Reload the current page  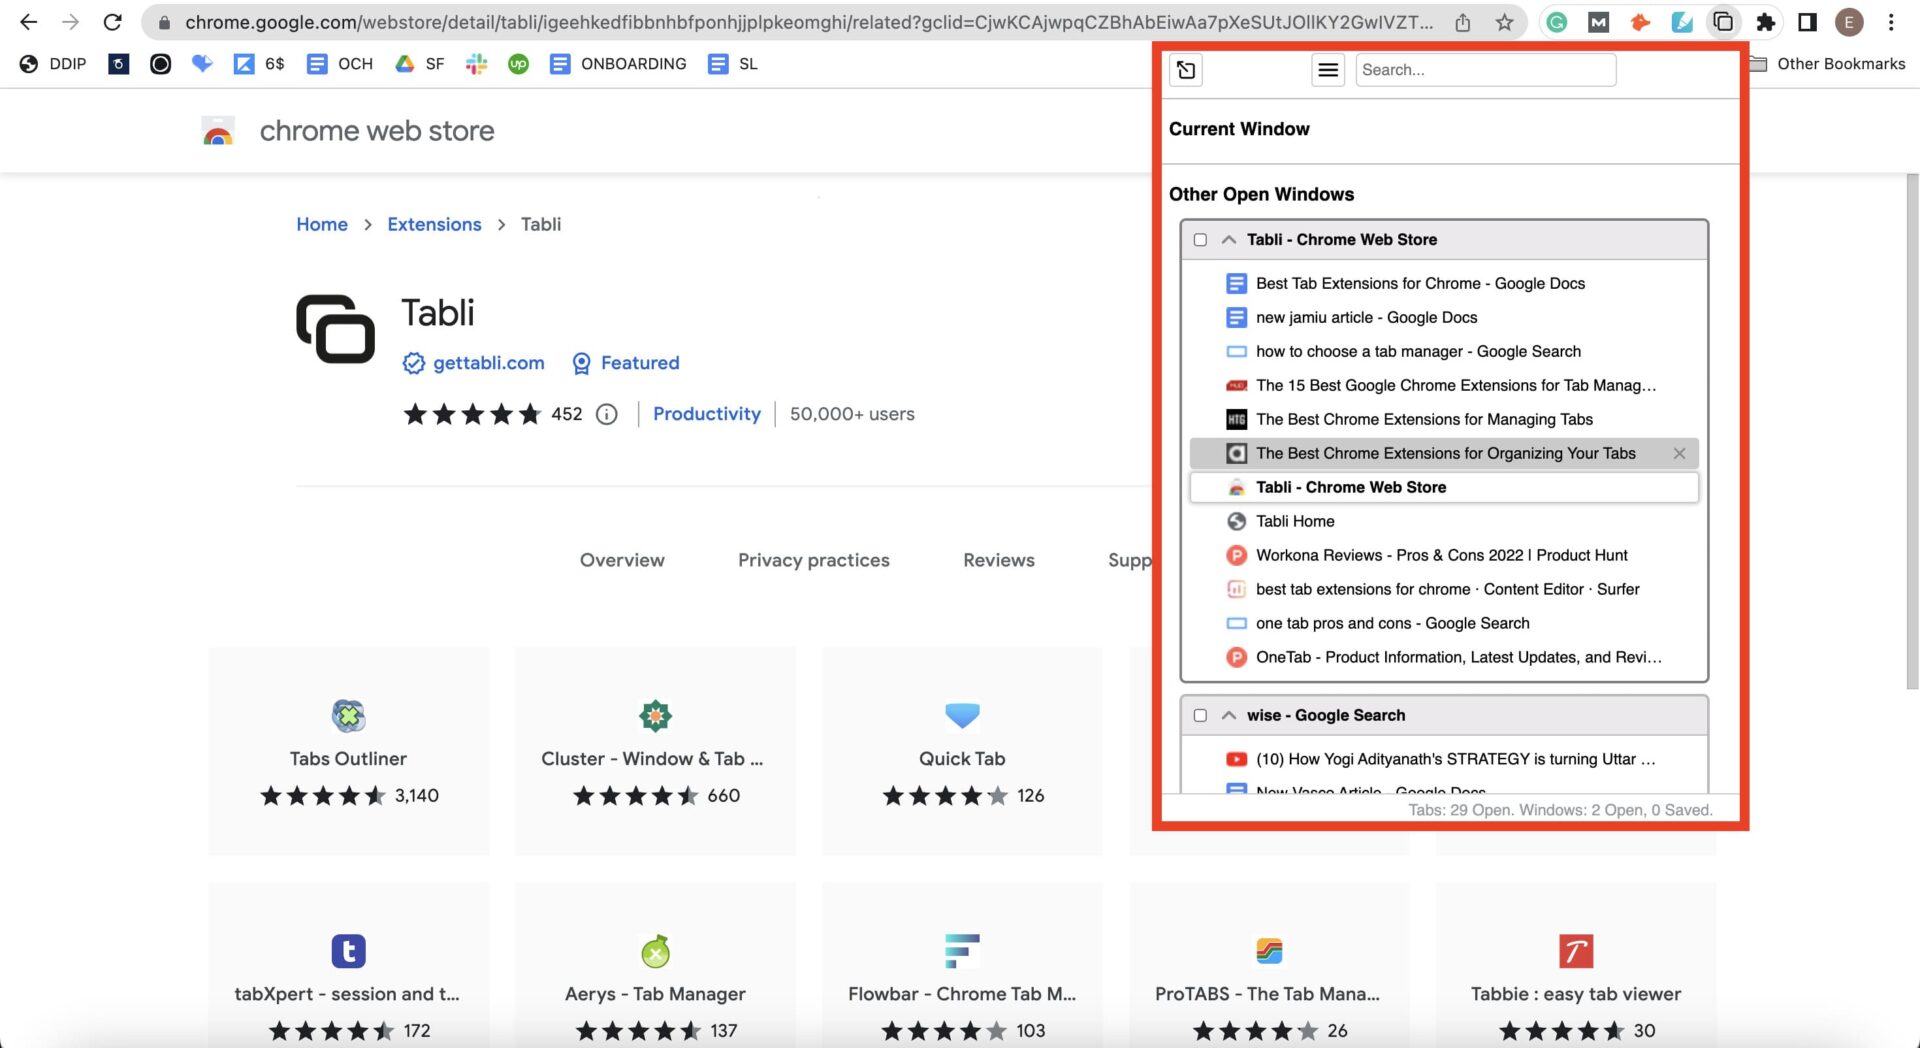point(113,22)
